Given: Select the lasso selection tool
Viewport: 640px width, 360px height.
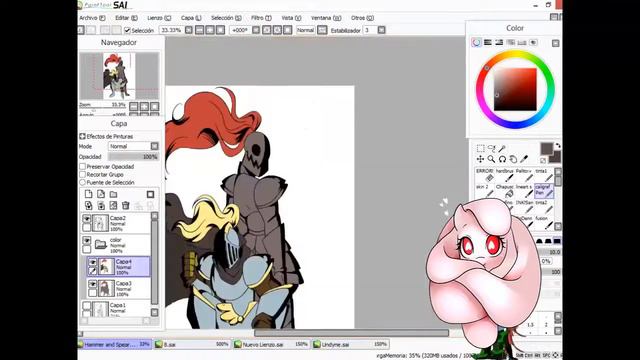Looking at the screenshot, I should [x=491, y=148].
